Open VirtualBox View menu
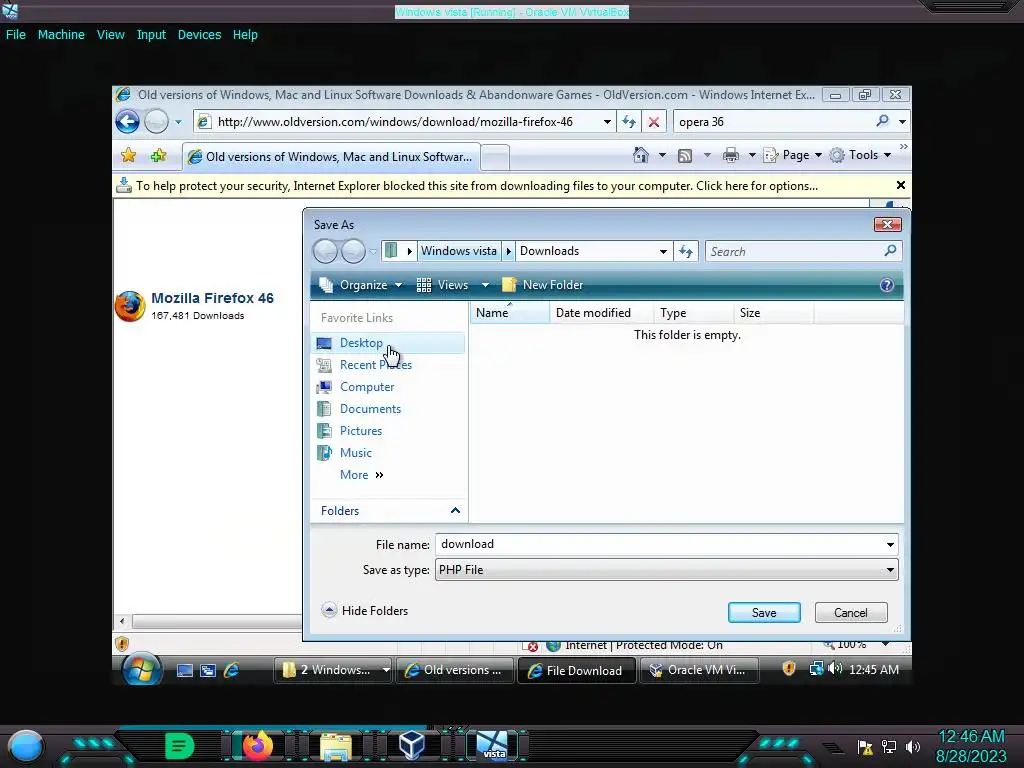The height and width of the screenshot is (768, 1024). pyautogui.click(x=110, y=35)
